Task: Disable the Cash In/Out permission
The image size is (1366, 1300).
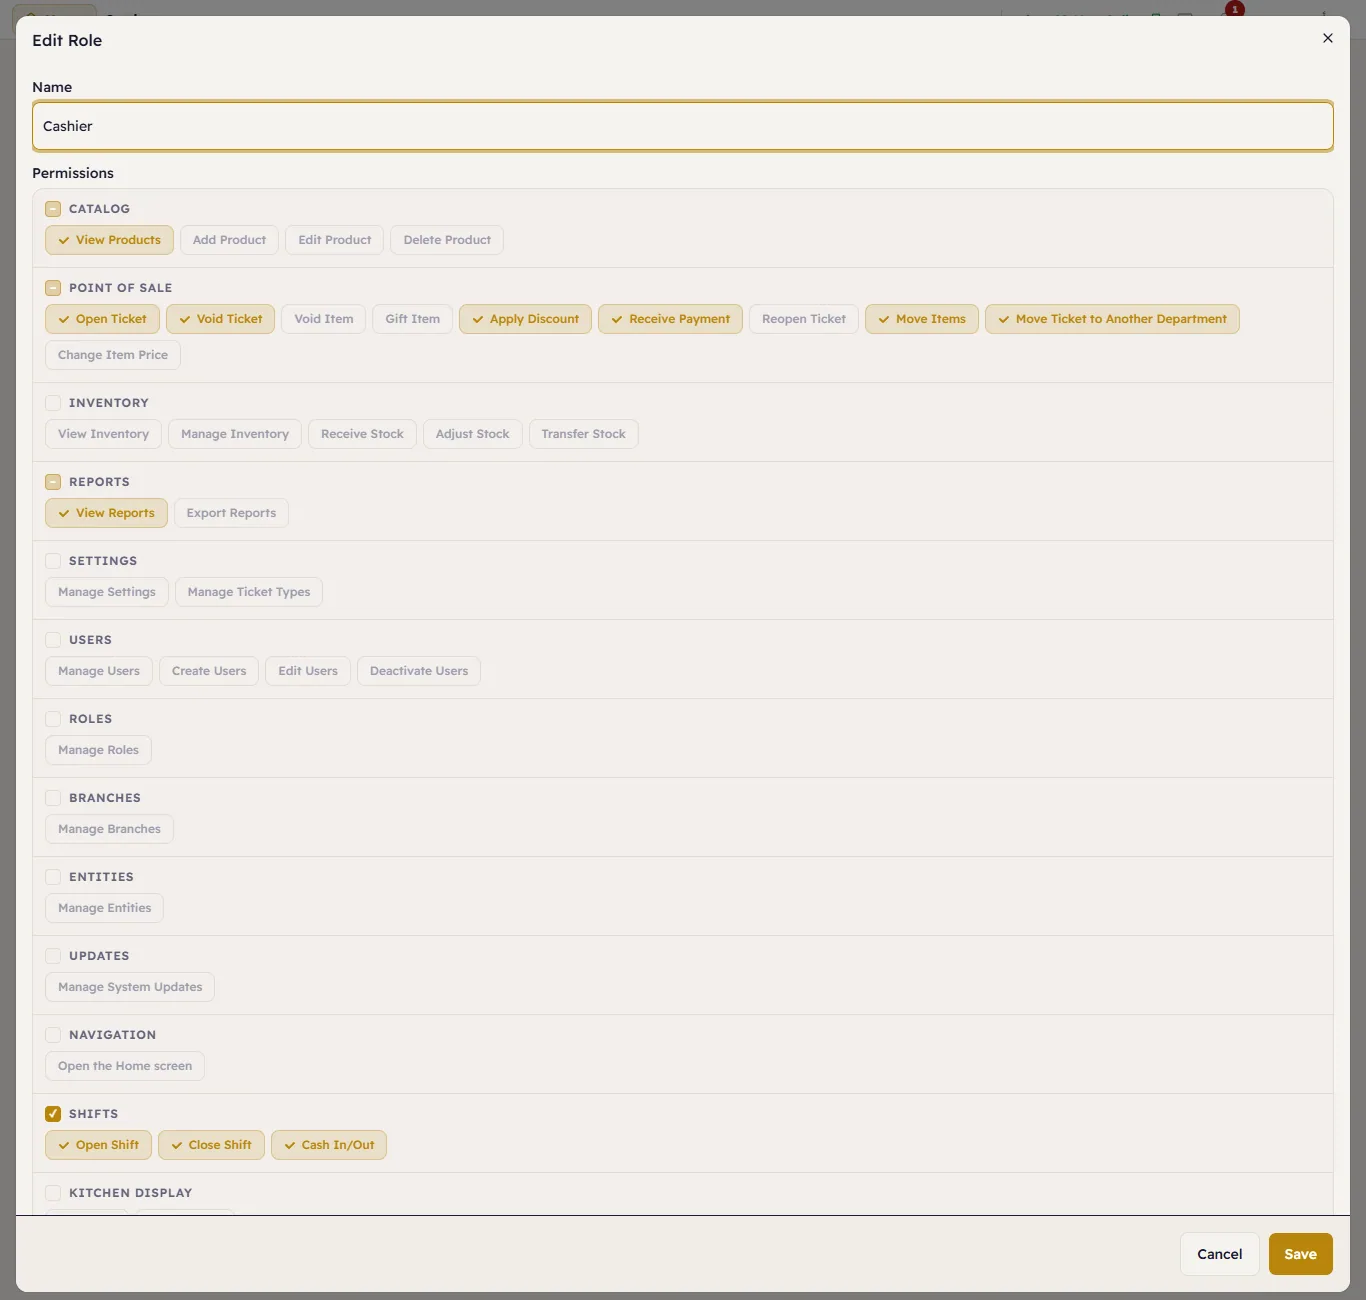Action: (329, 1145)
